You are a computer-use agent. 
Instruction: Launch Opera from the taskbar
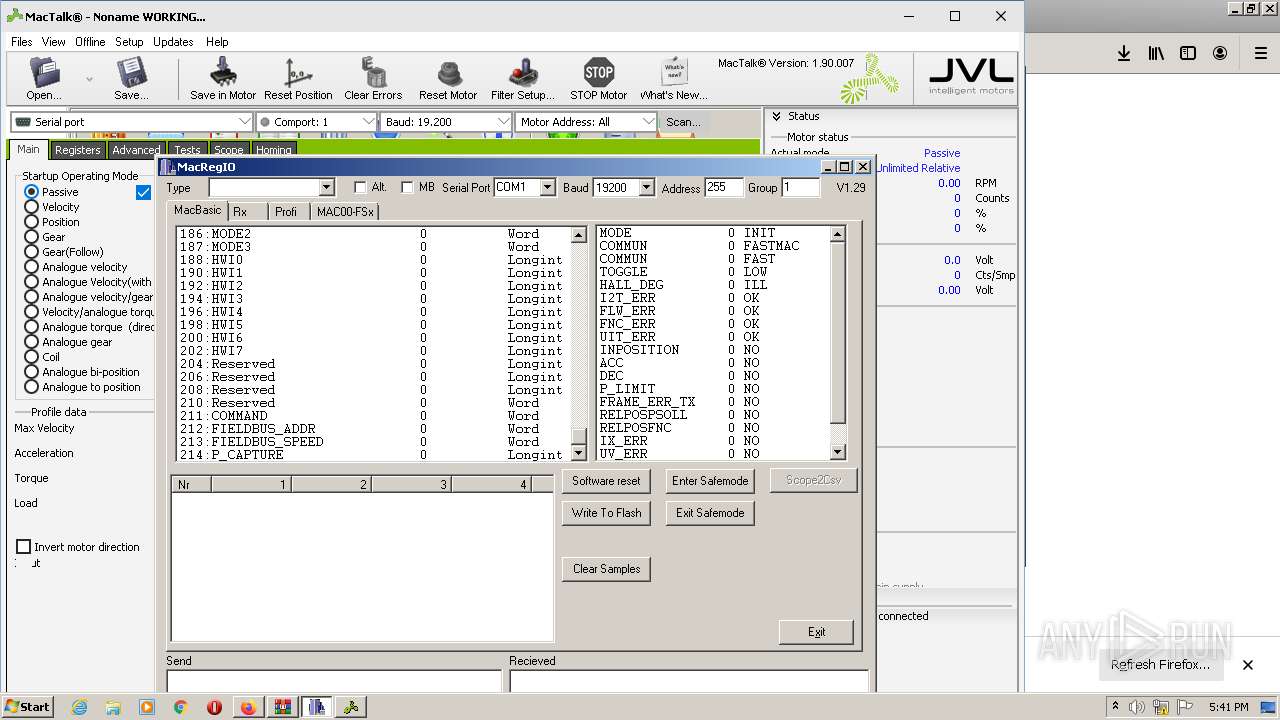pyautogui.click(x=214, y=707)
